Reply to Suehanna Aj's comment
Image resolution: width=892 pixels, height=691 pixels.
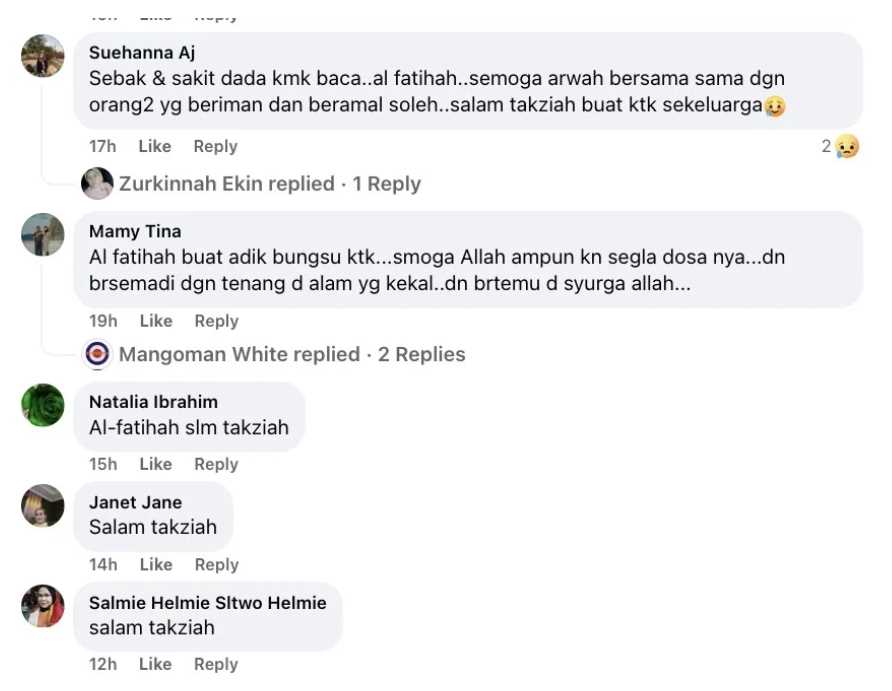(215, 146)
